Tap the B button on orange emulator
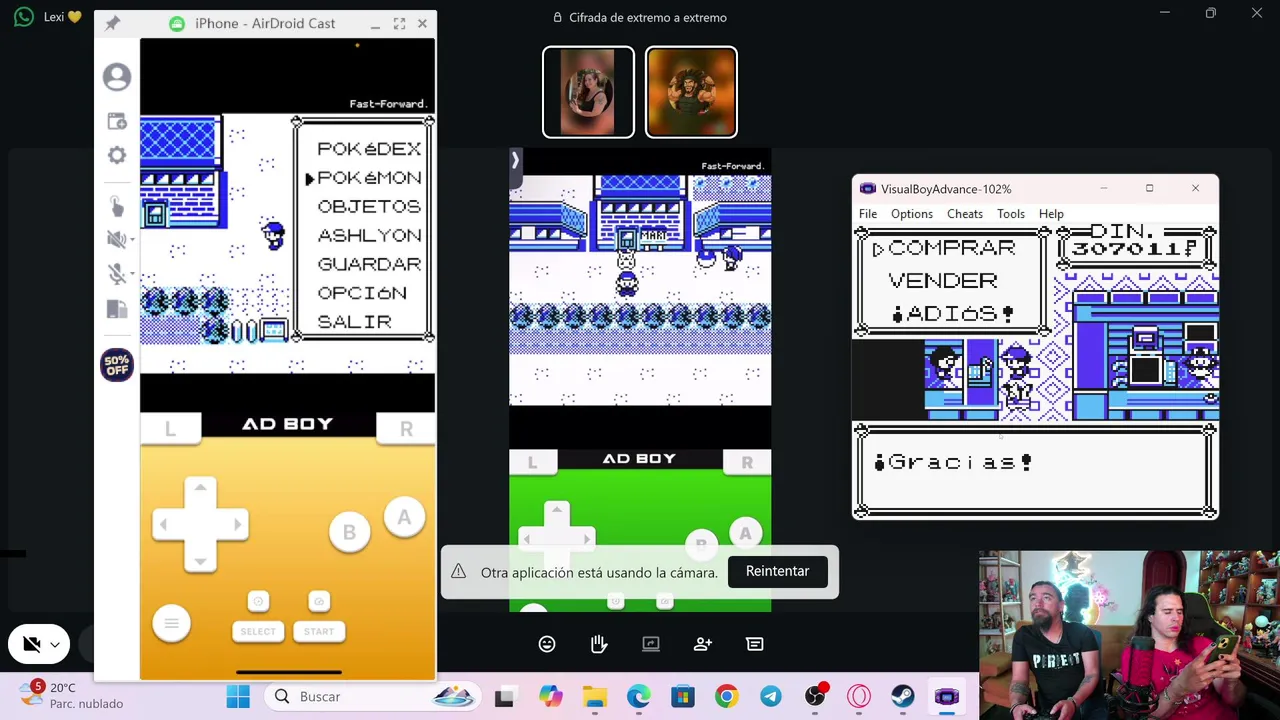 pos(349,533)
